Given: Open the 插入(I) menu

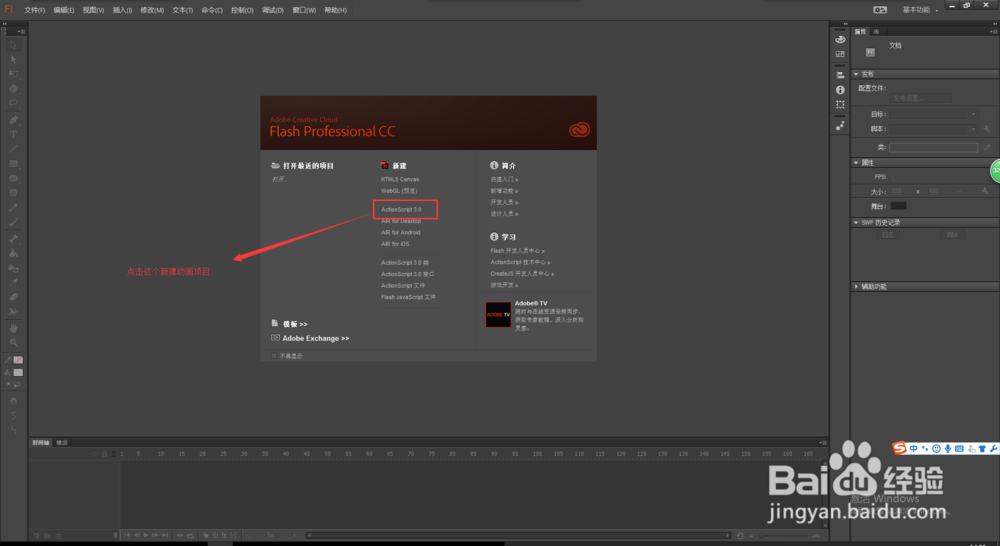Looking at the screenshot, I should (122, 10).
